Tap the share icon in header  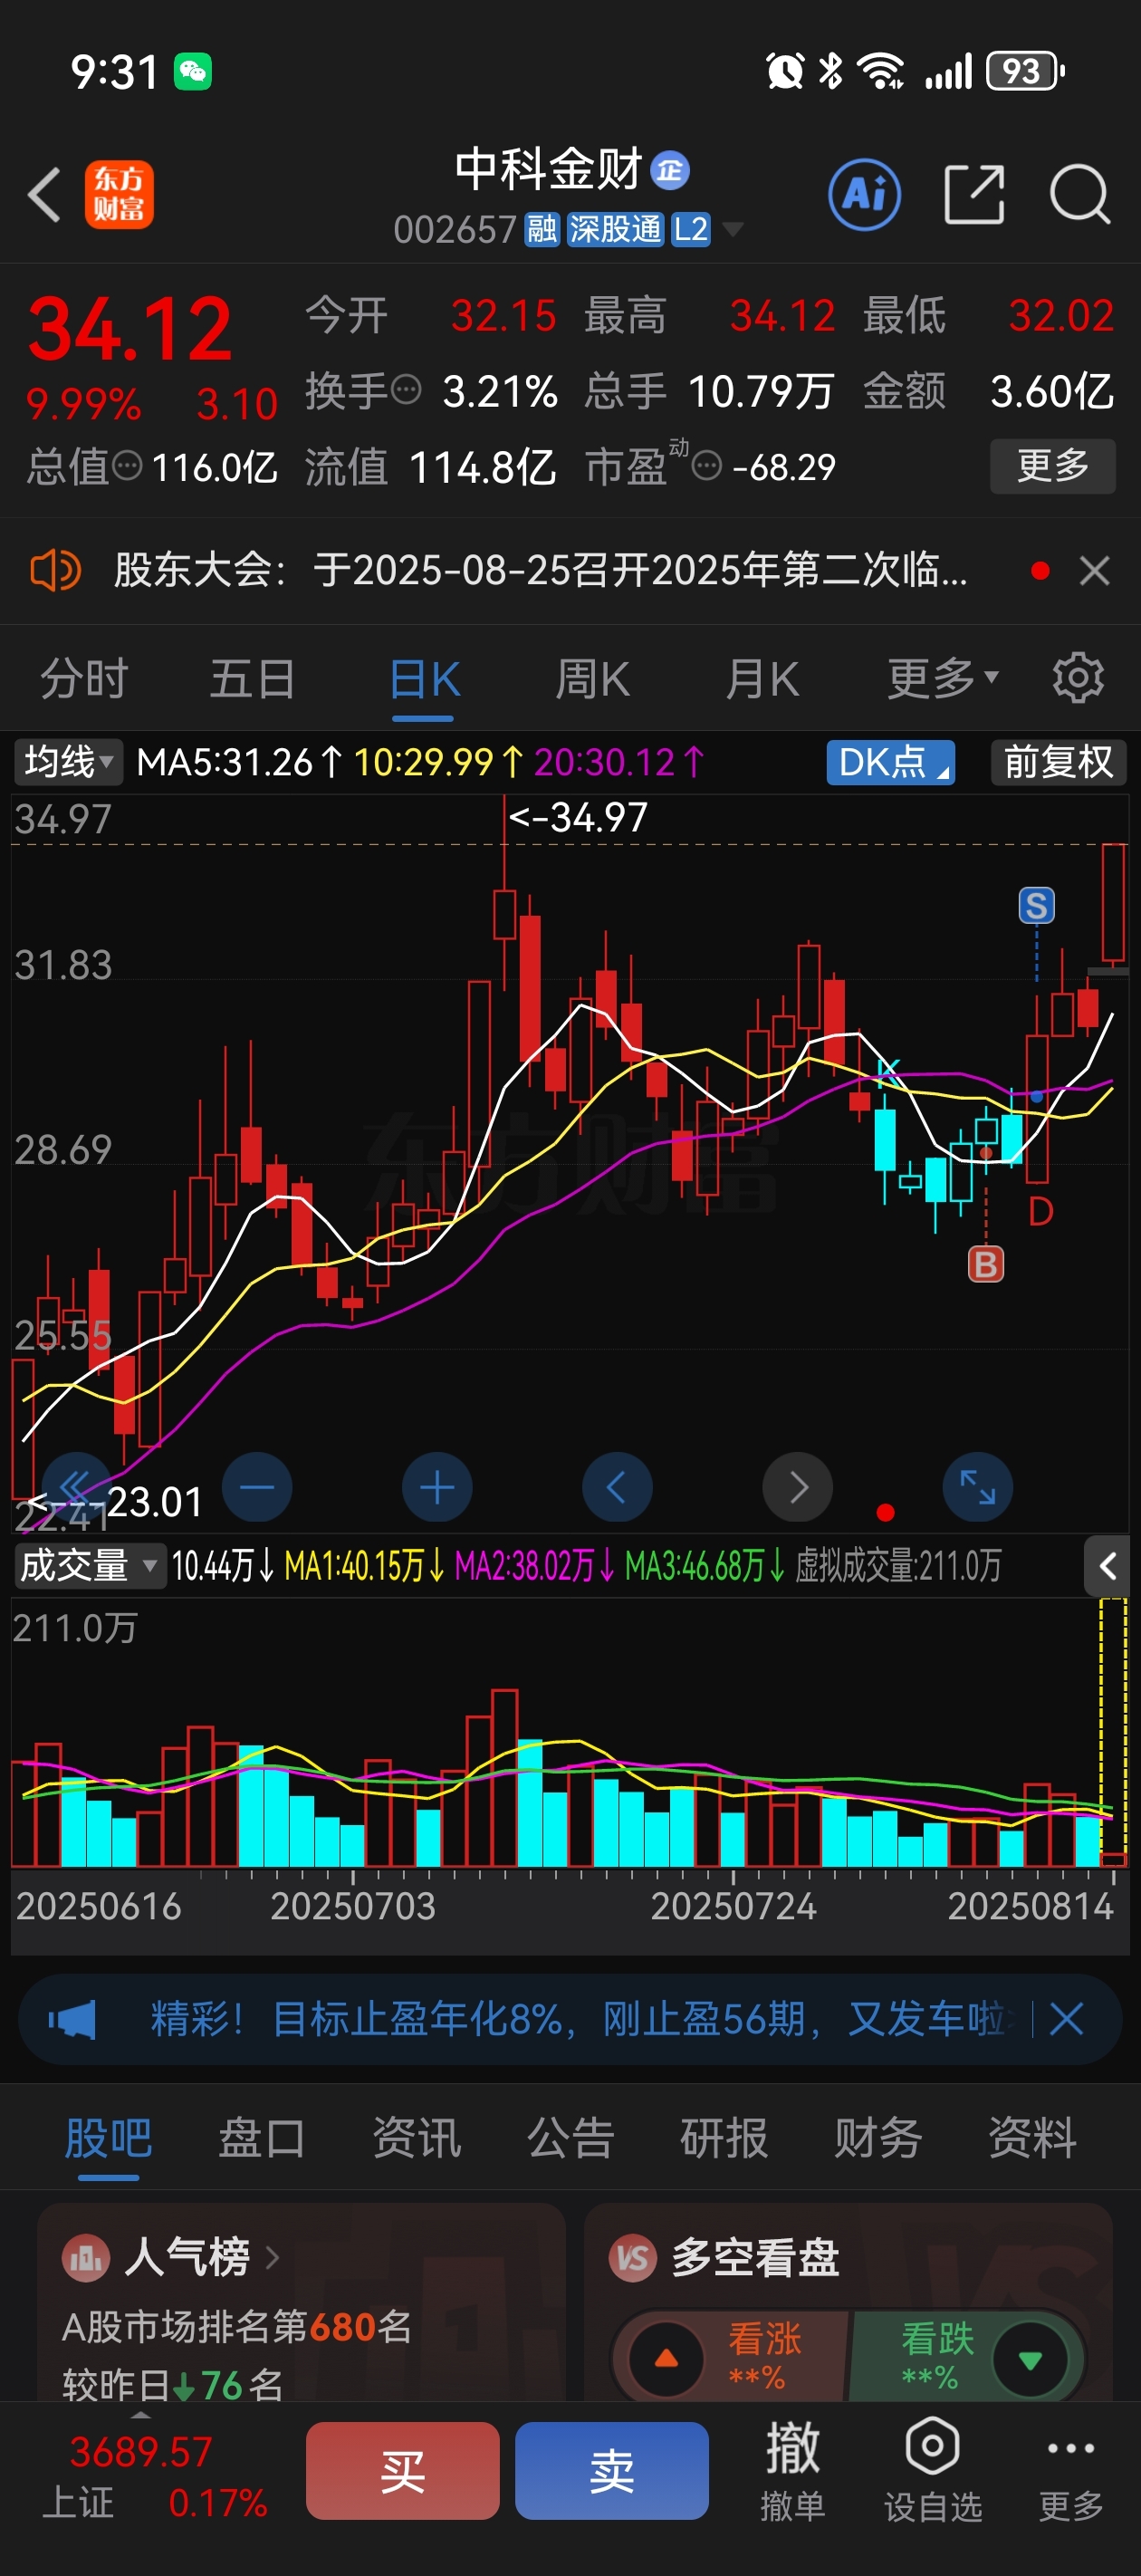point(974,194)
